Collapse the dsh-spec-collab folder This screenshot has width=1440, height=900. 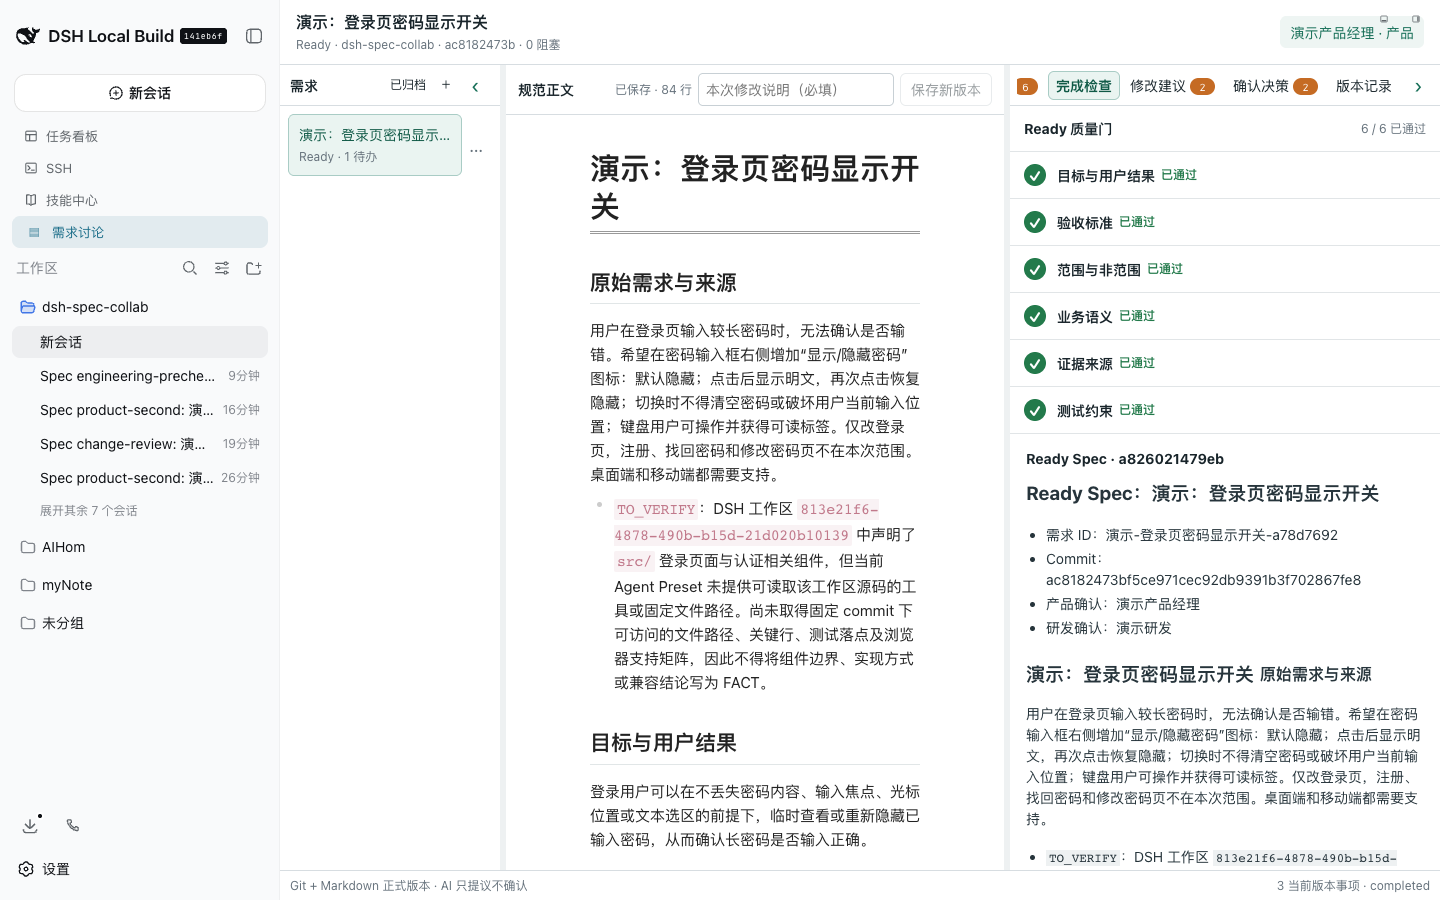140,307
